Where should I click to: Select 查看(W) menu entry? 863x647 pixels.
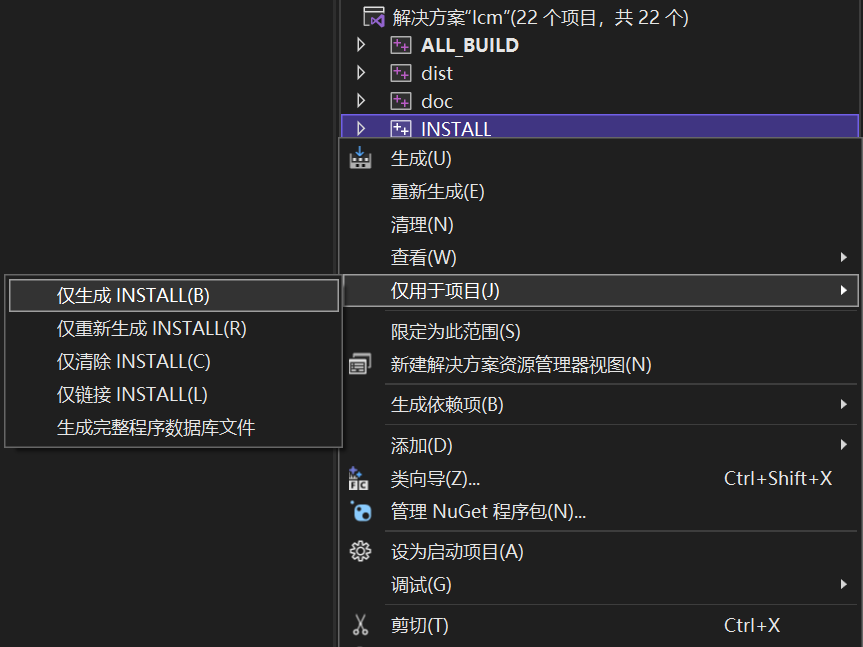click(x=600, y=257)
